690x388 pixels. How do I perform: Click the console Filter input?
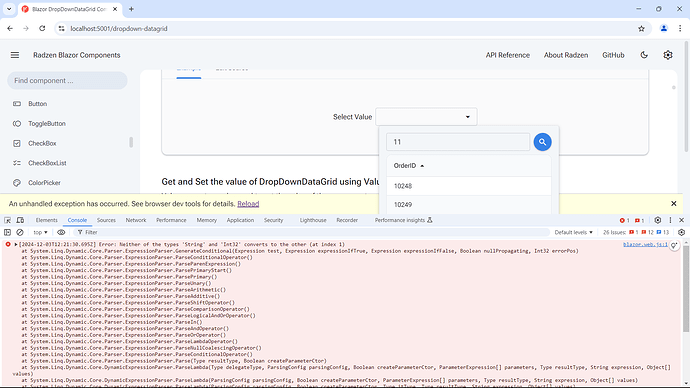click(x=312, y=232)
